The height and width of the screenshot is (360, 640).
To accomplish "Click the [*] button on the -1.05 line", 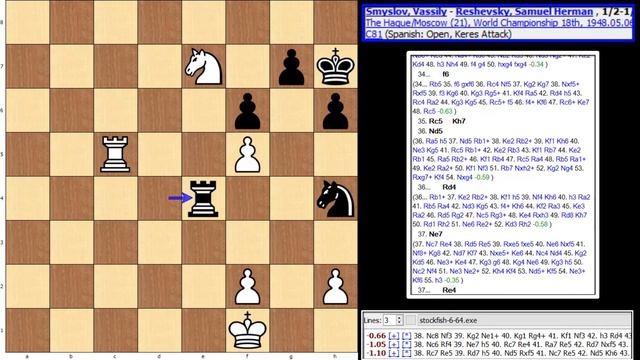I will point(407,344).
